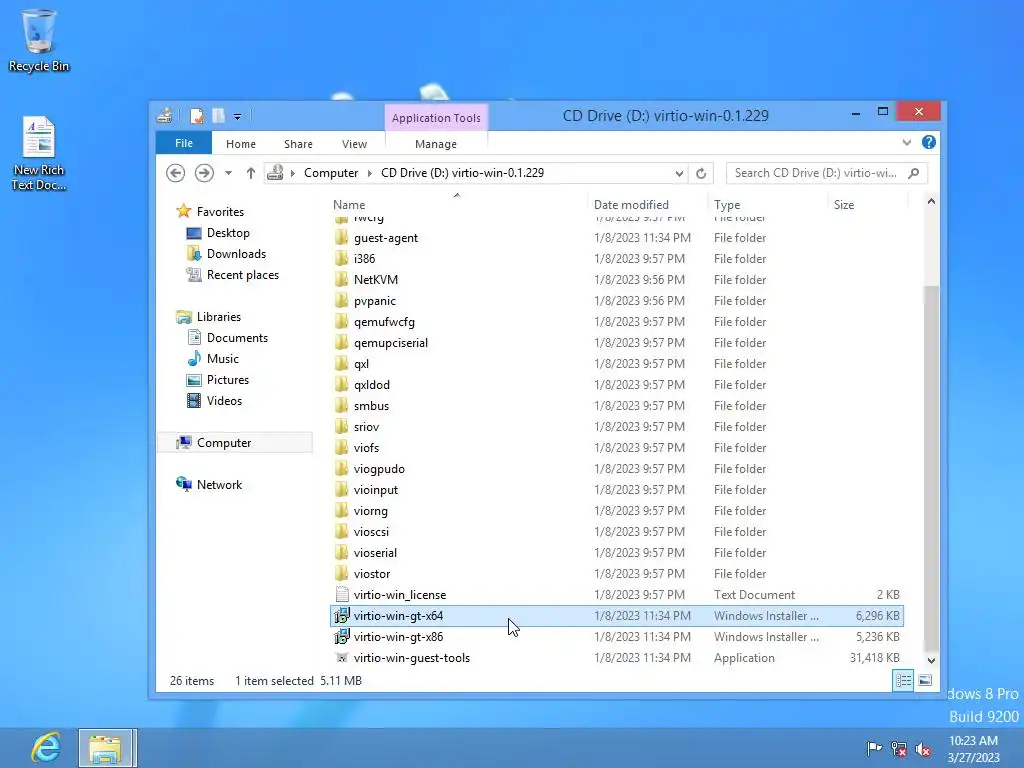This screenshot has width=1024, height=768.
Task: Open the address bar history dropdown
Action: pos(679,173)
